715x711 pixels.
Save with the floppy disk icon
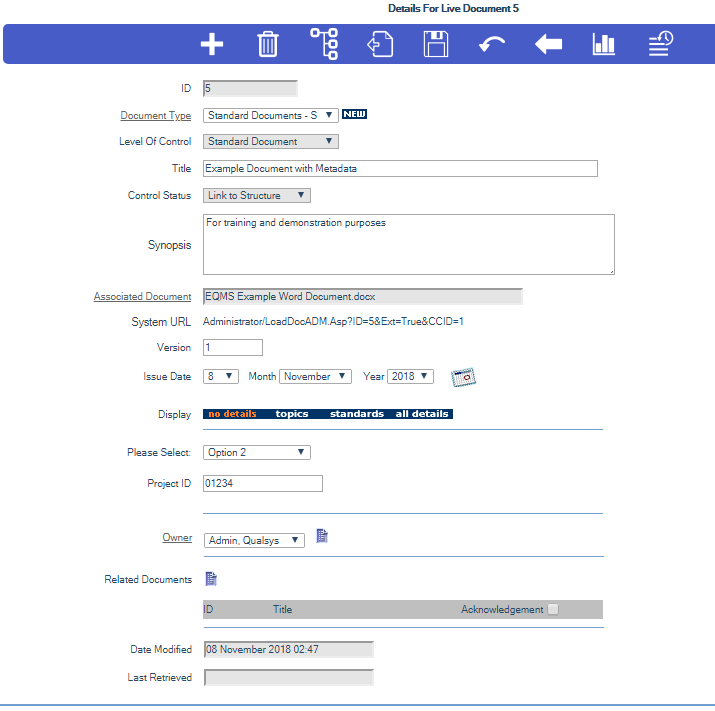(x=436, y=44)
